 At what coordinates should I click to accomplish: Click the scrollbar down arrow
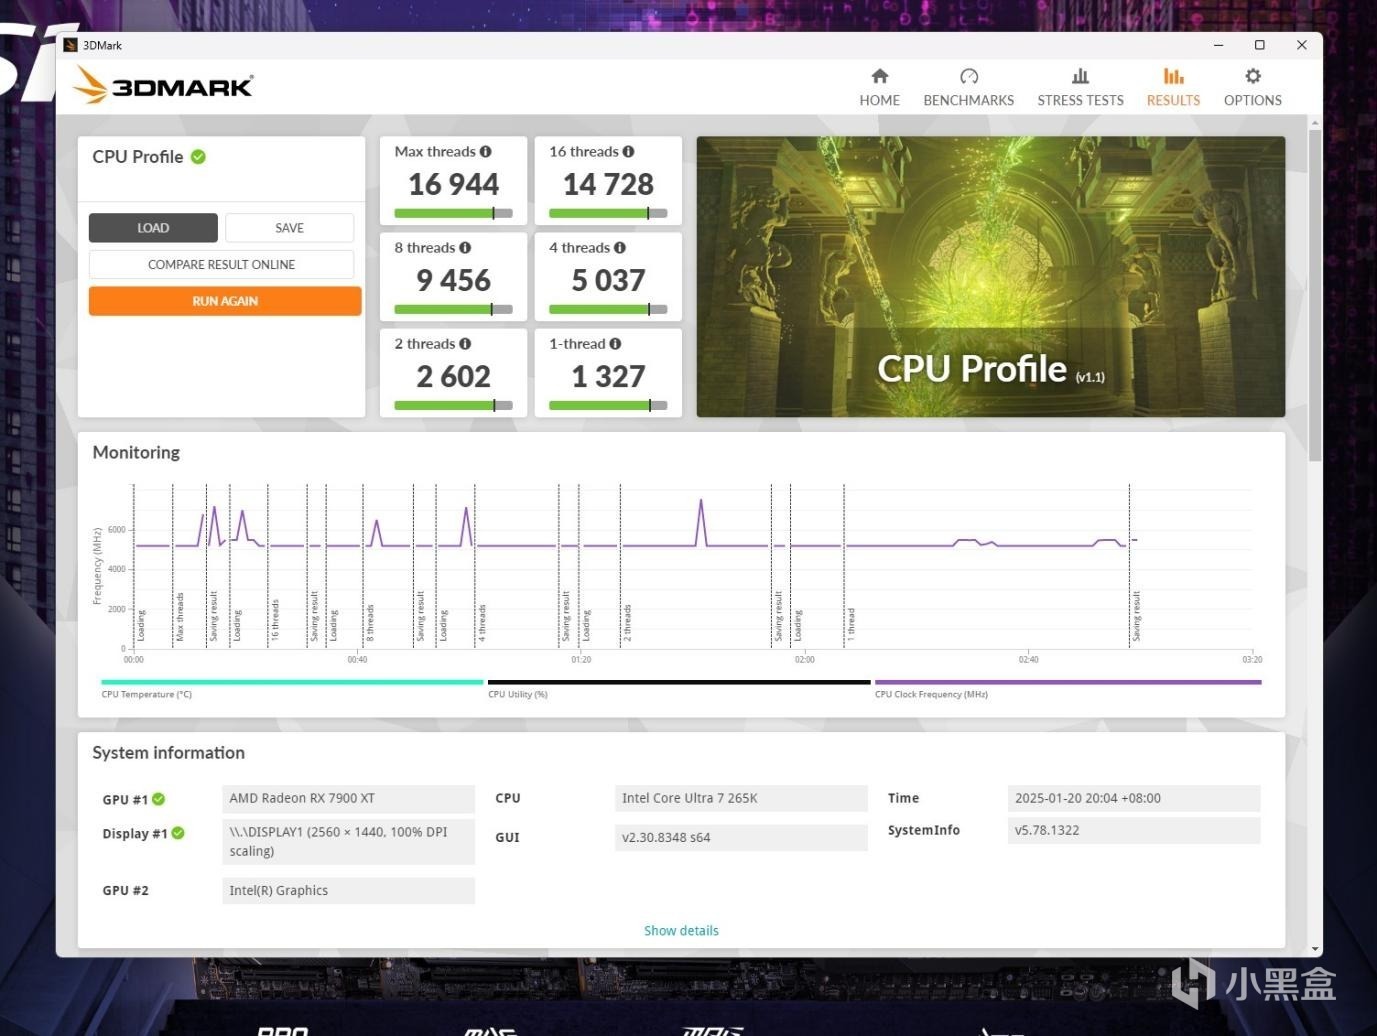click(1314, 949)
